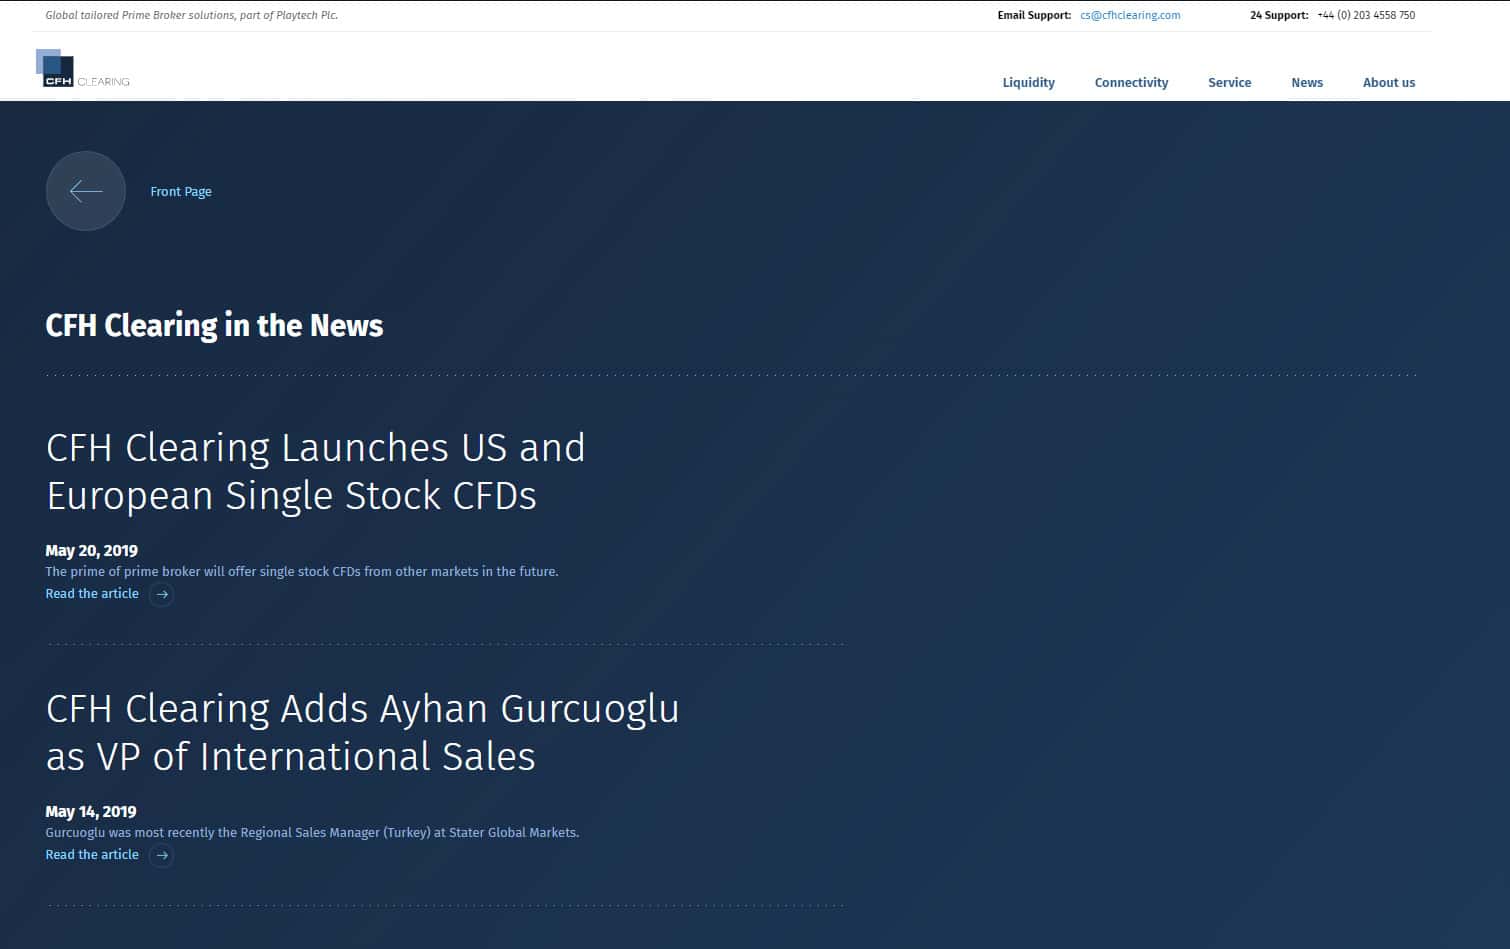Open the Liquidity menu
This screenshot has height=949, width=1510.
click(1028, 83)
